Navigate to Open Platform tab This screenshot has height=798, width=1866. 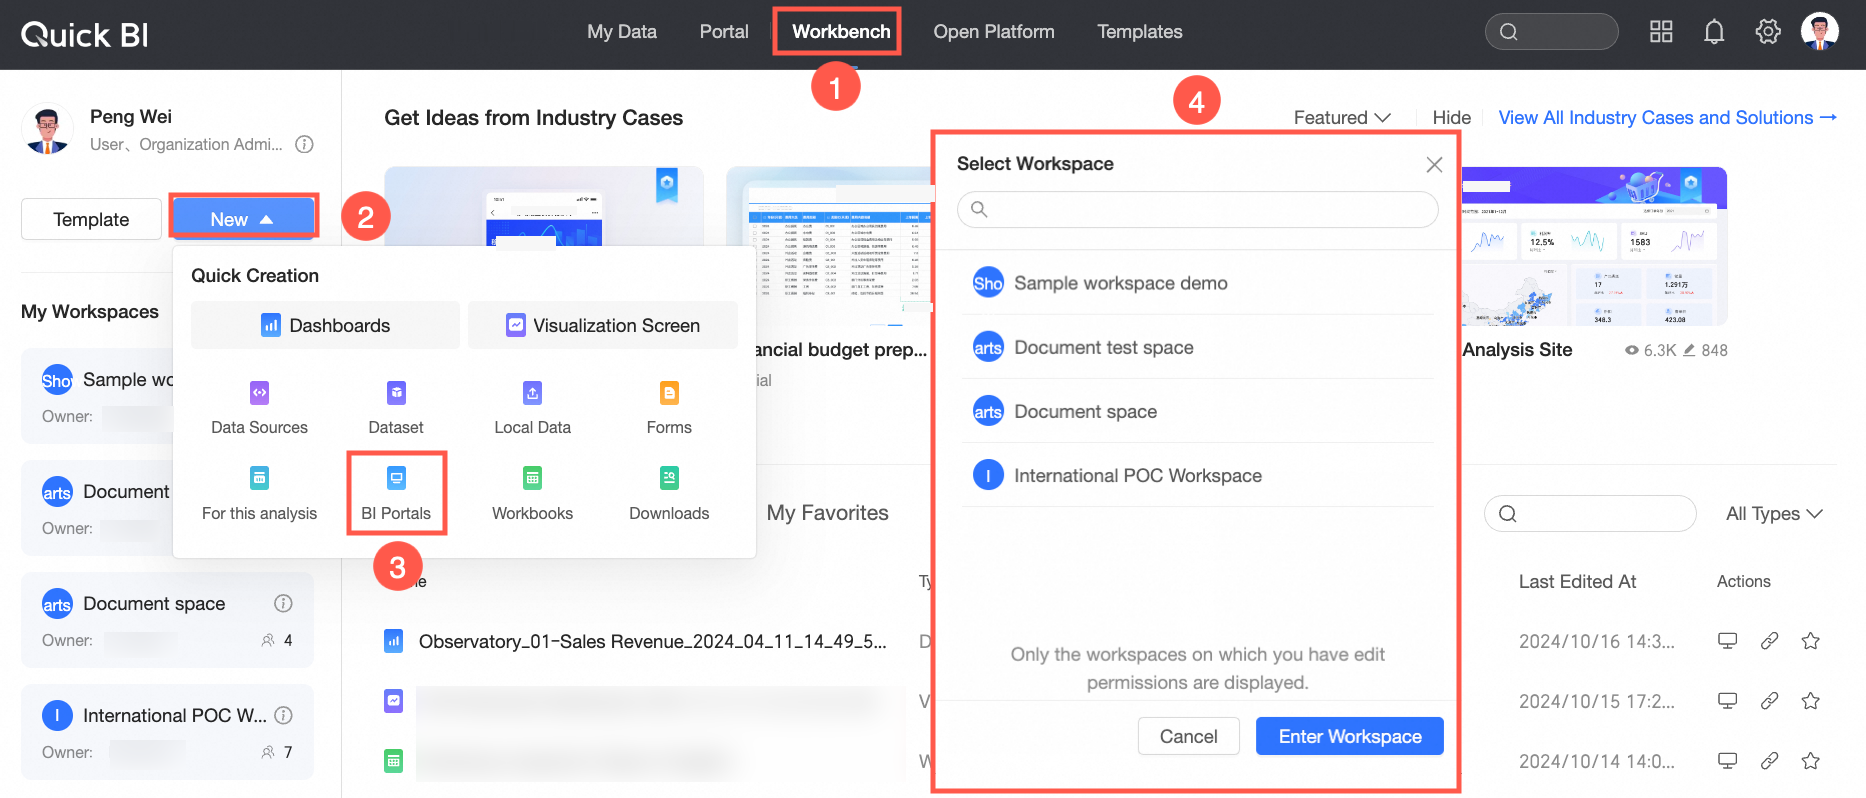(994, 32)
